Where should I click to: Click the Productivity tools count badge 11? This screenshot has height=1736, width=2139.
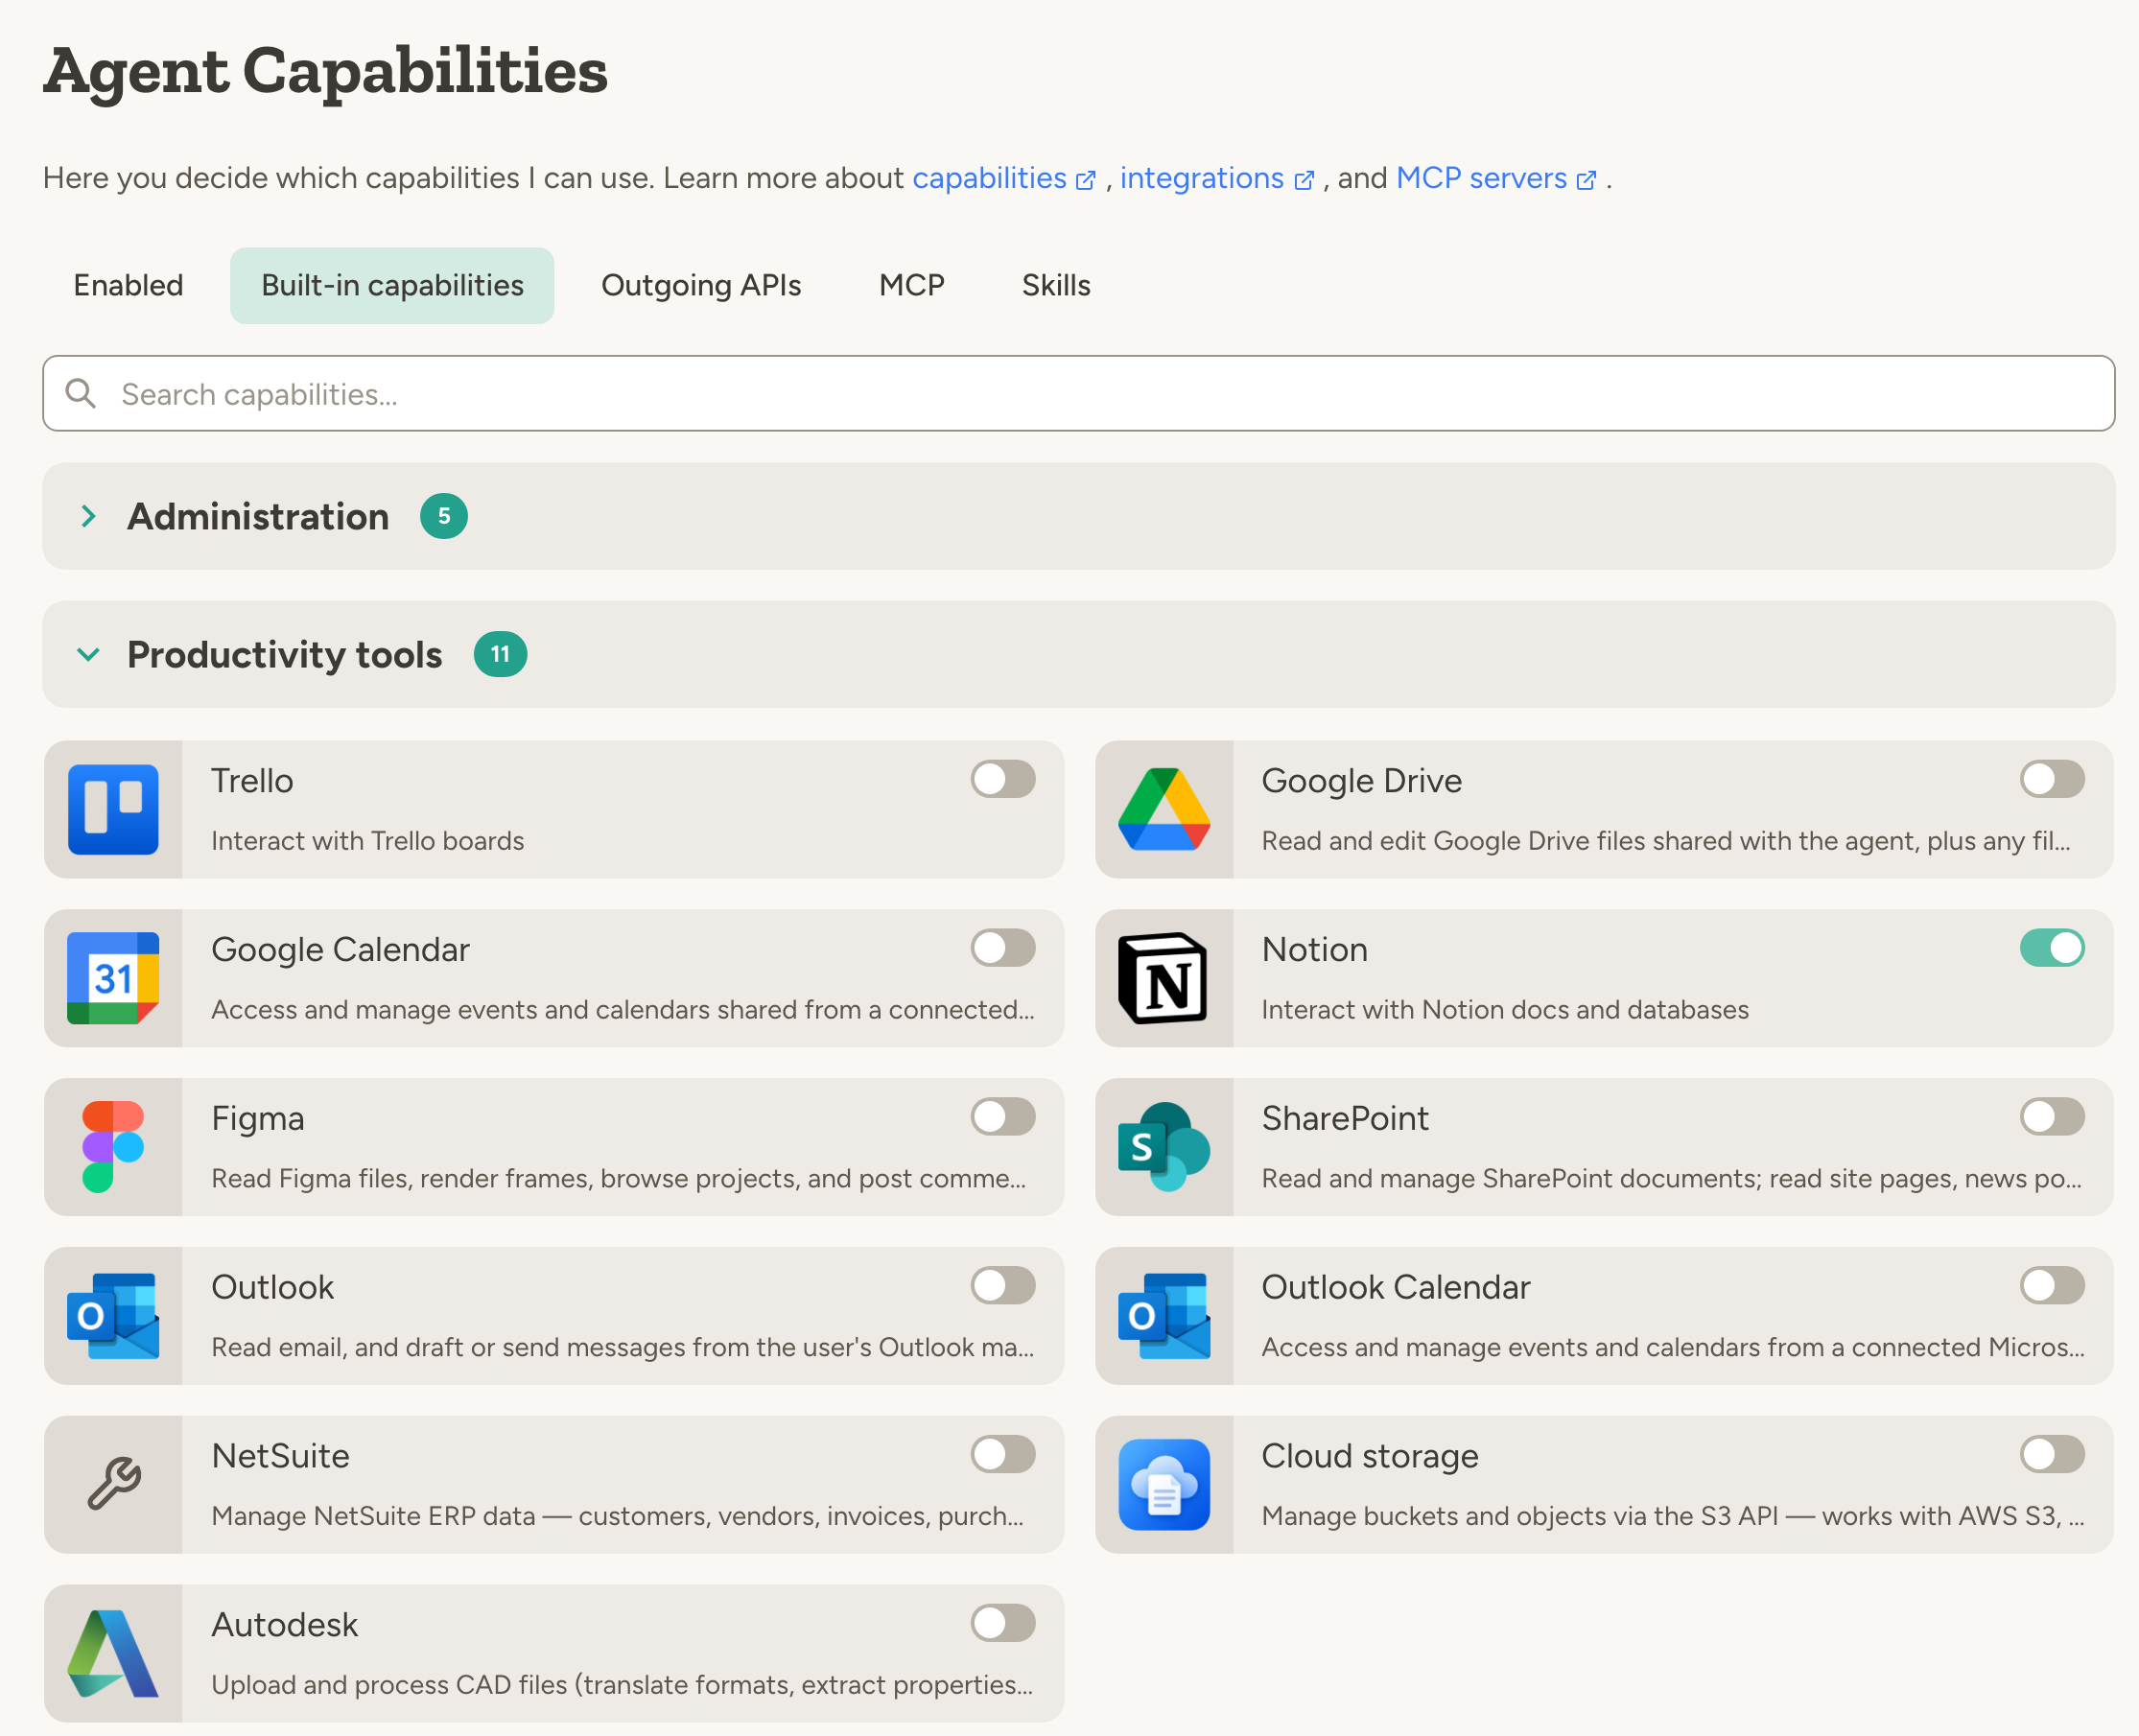500,654
